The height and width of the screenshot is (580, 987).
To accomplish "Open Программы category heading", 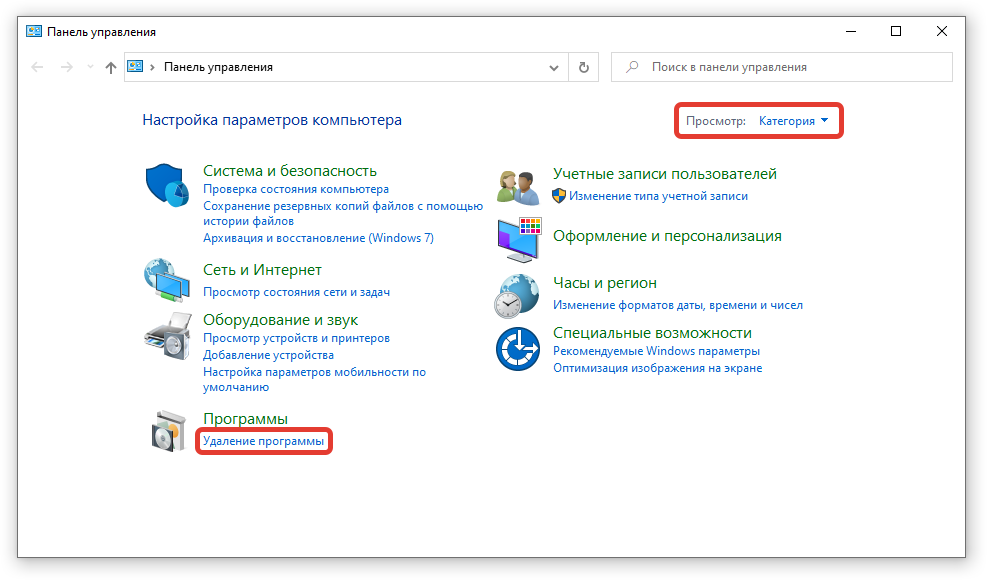I will pos(245,419).
